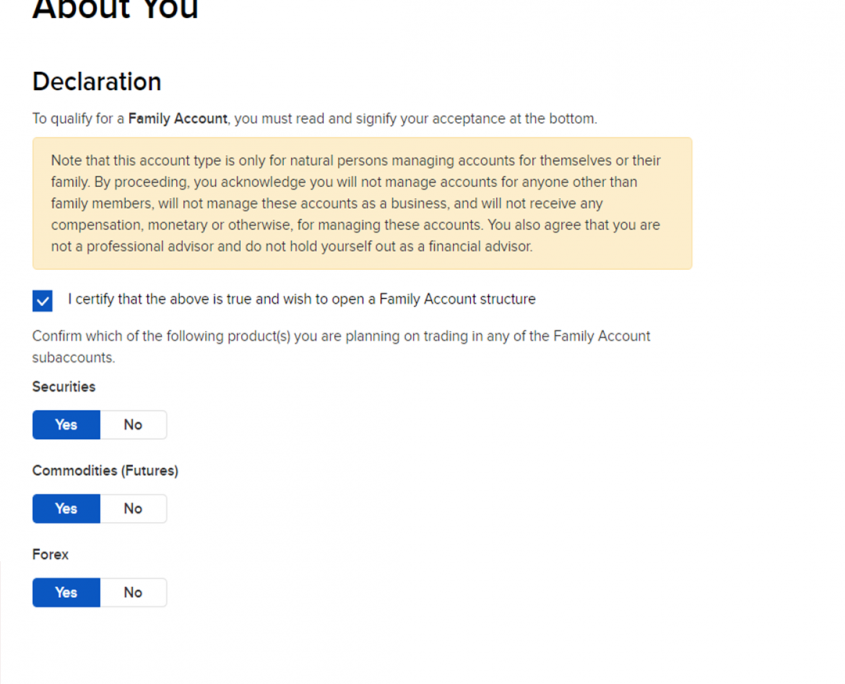Click the Forex field label
This screenshot has height=684, width=845.
coord(50,555)
